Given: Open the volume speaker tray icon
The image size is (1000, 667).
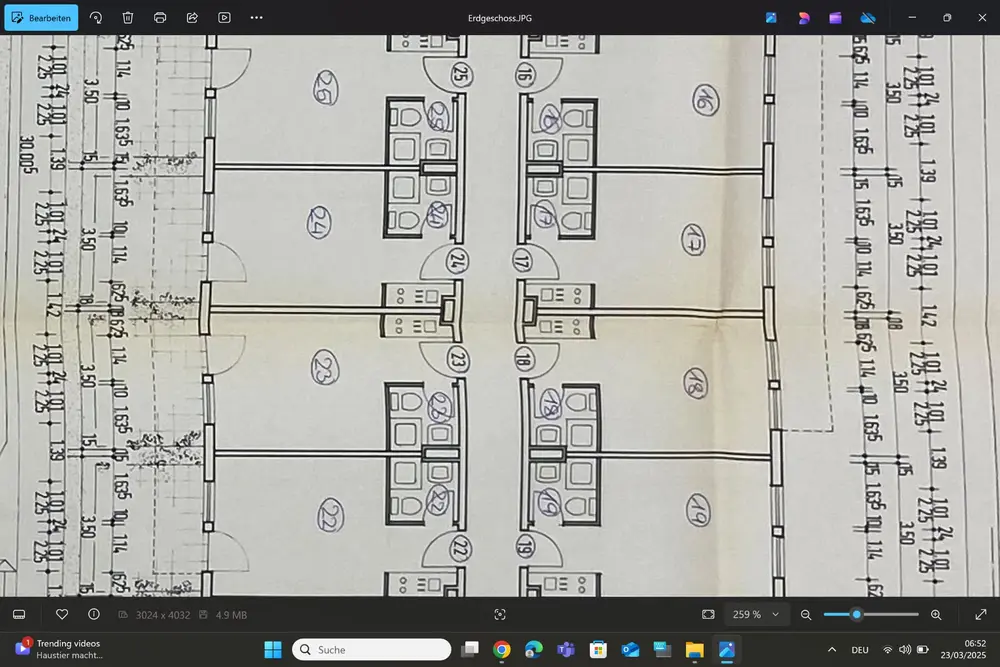Looking at the screenshot, I should pos(904,650).
